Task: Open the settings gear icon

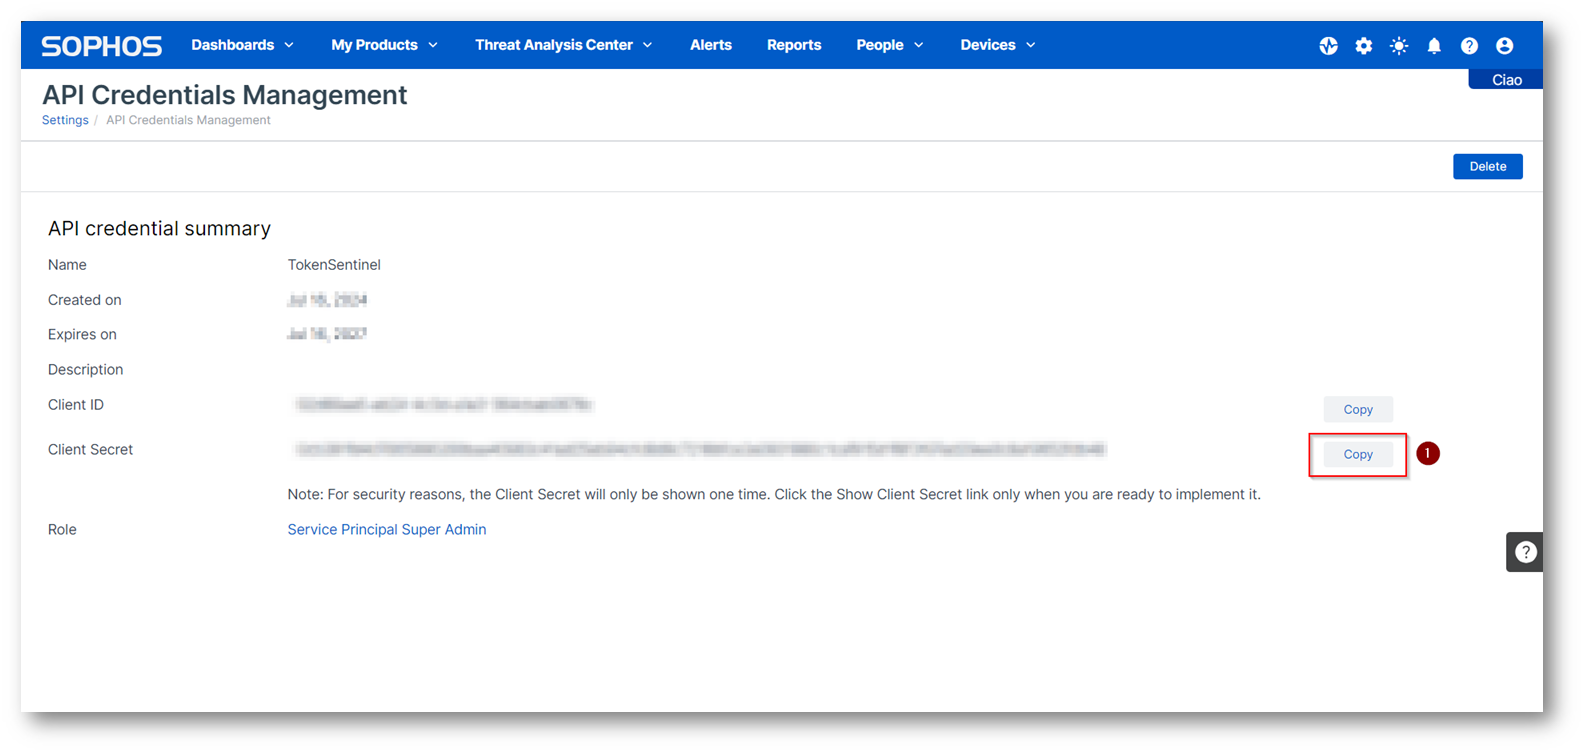Action: click(1363, 46)
